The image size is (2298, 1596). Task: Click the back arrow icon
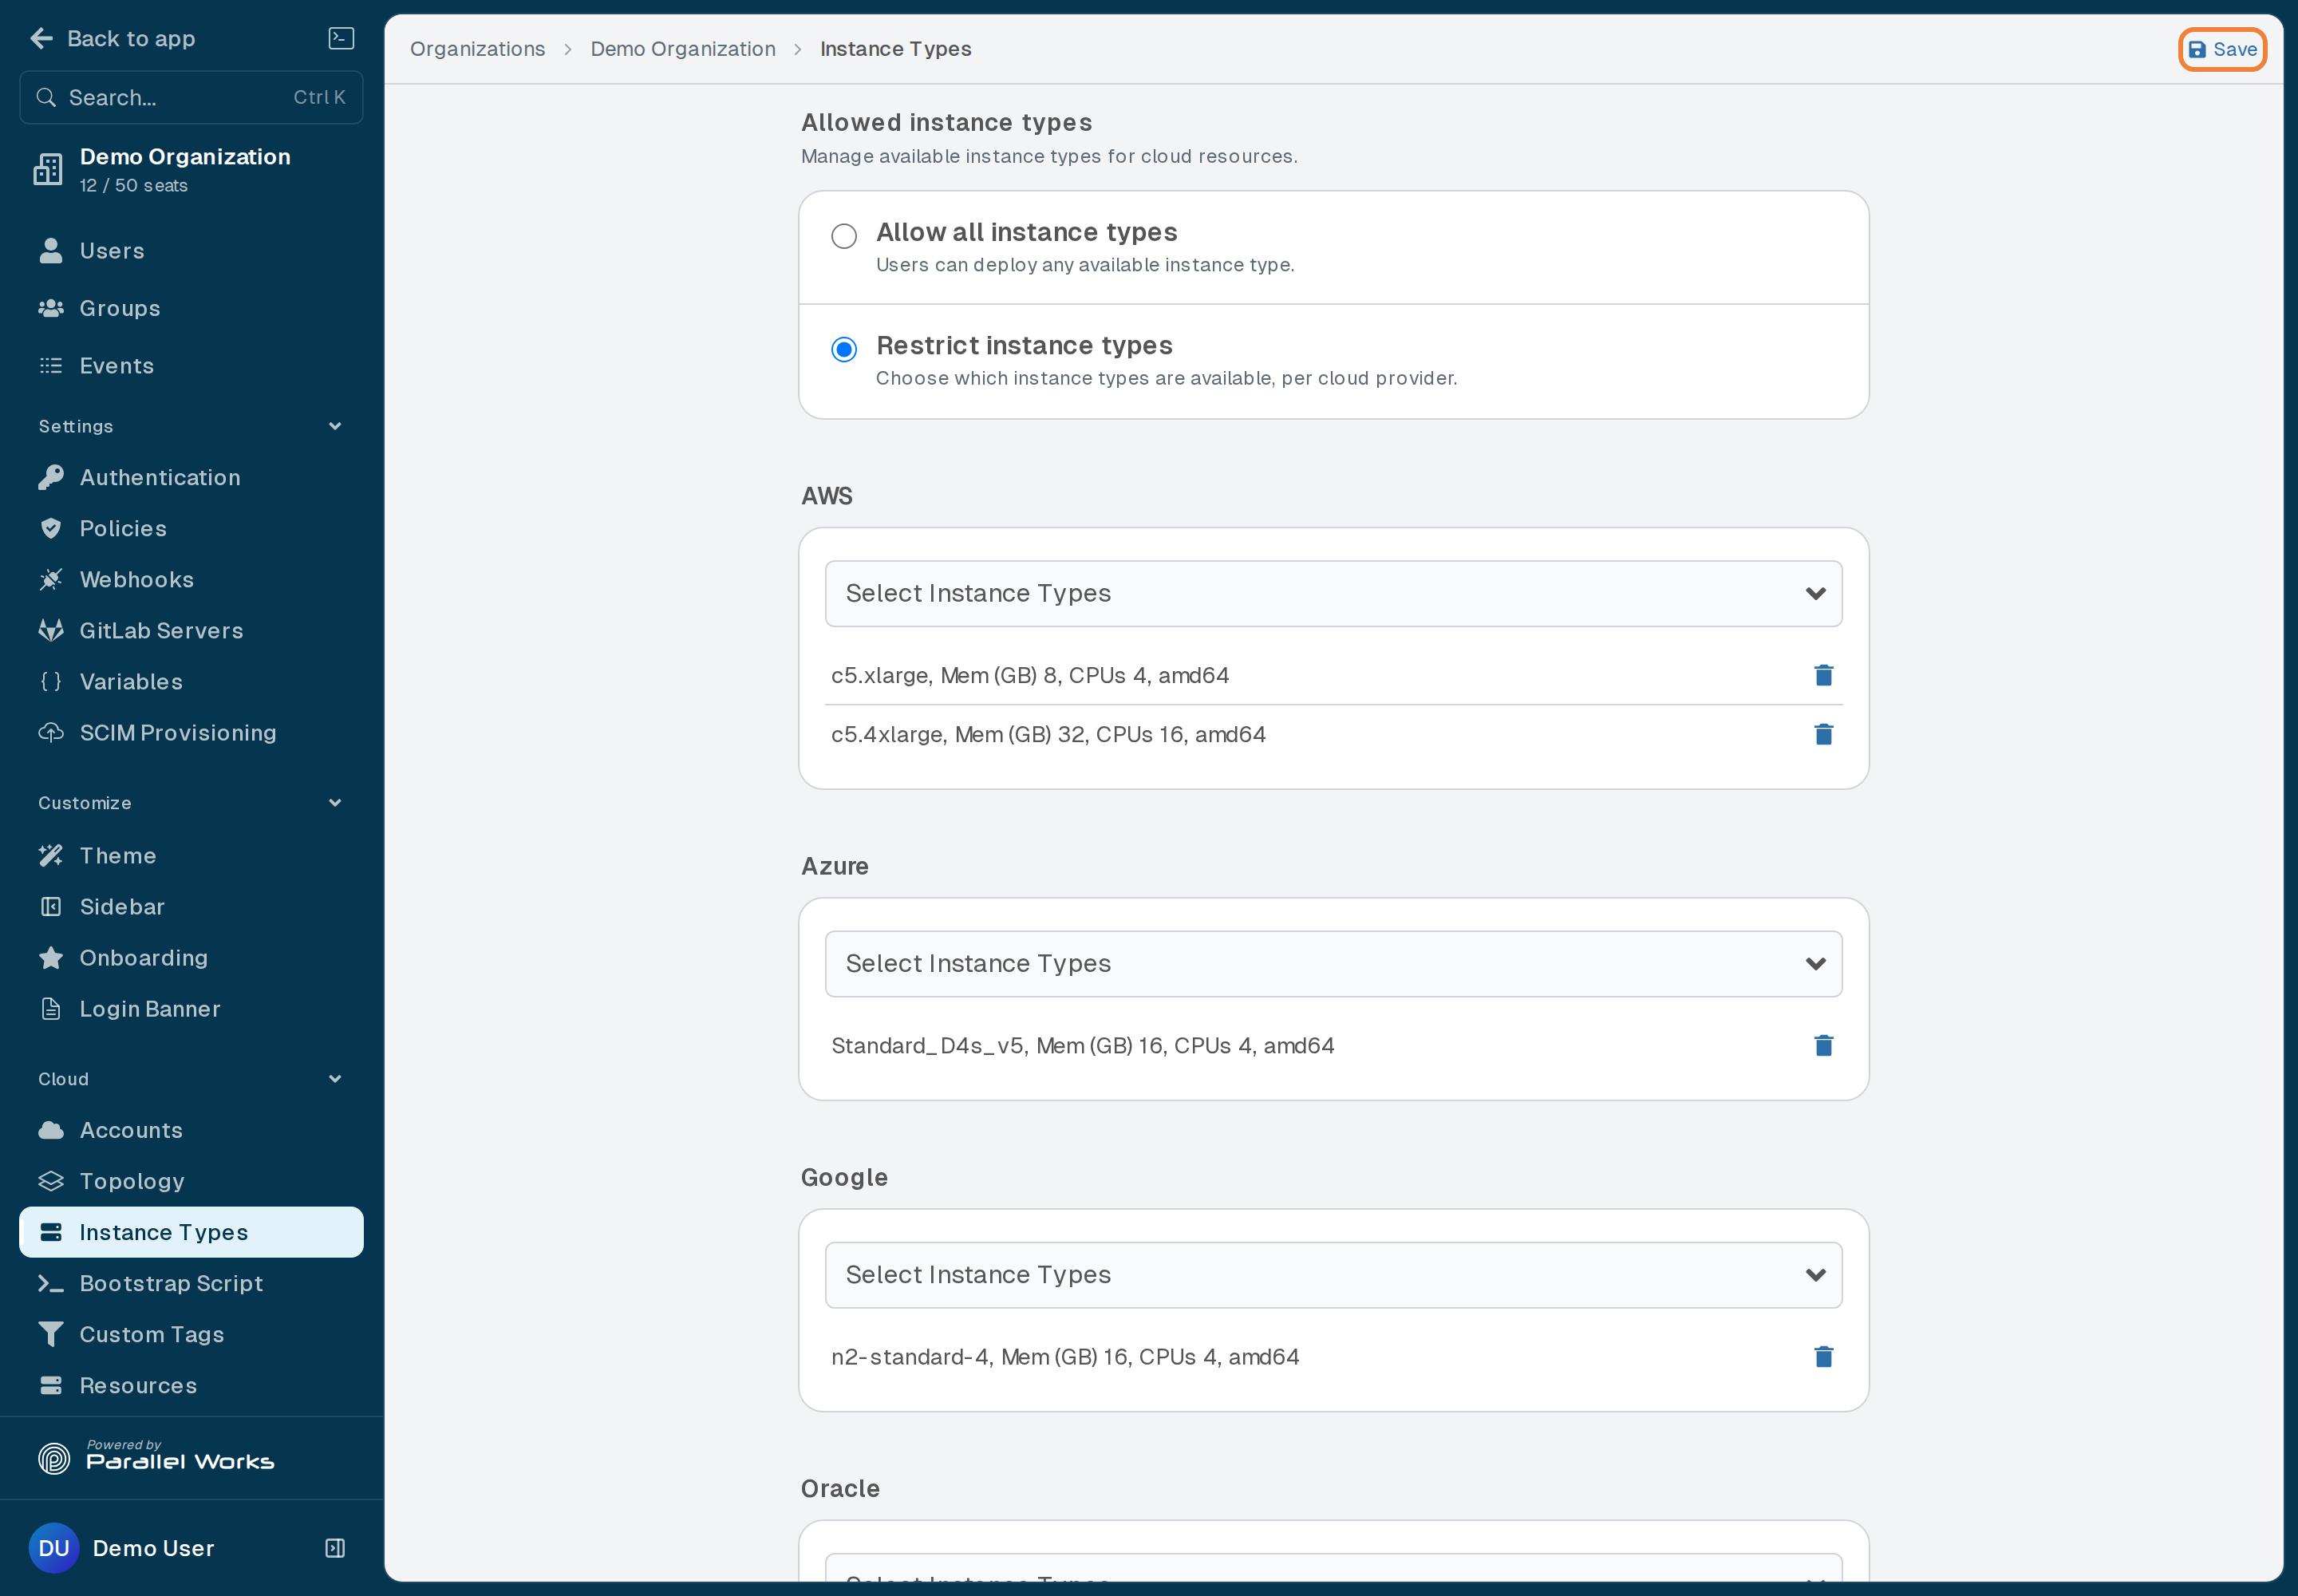coord(41,38)
